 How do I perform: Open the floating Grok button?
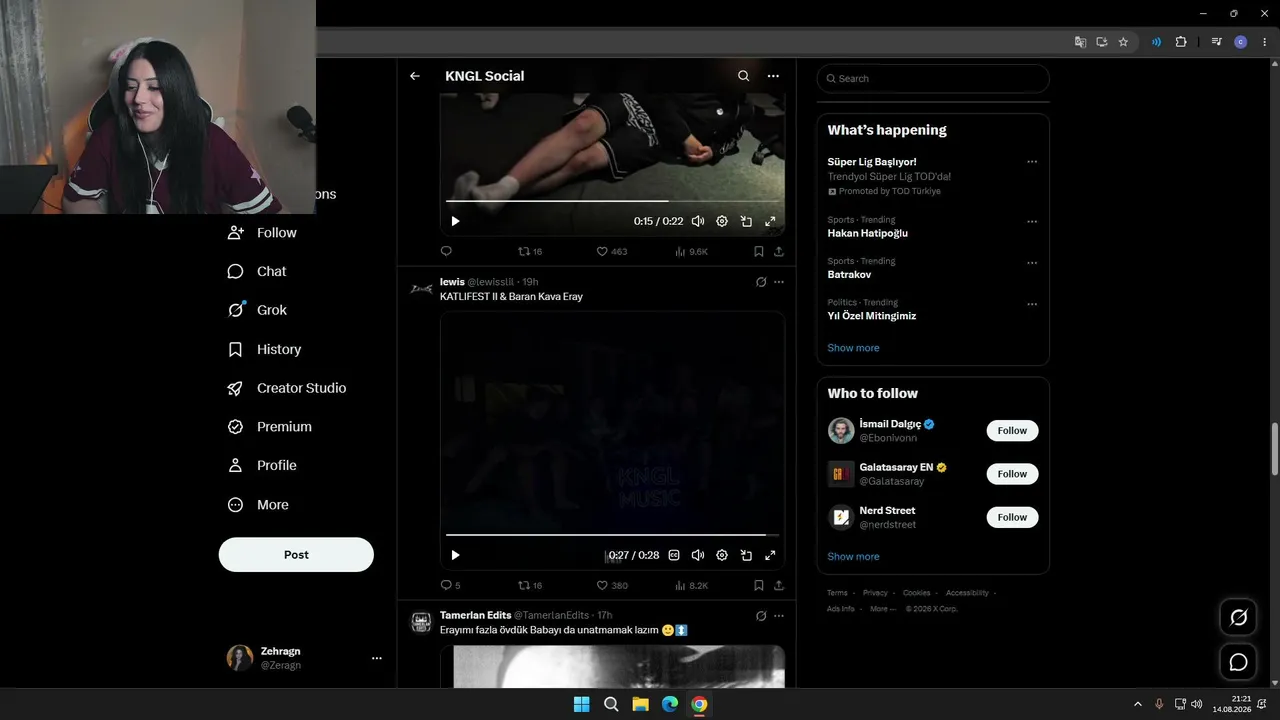pos(1238,618)
